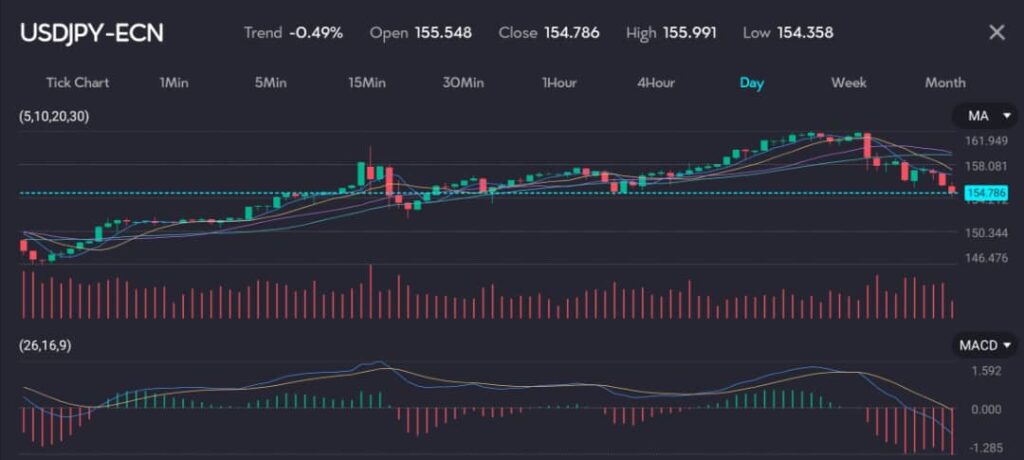Click the USDJPY-ECN symbol title
This screenshot has width=1024, height=460.
91,33
